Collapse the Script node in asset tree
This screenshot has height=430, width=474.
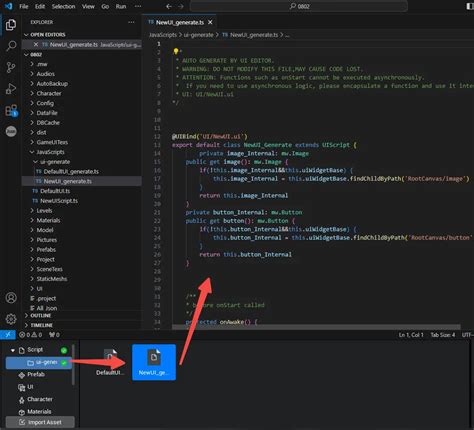pos(12,350)
